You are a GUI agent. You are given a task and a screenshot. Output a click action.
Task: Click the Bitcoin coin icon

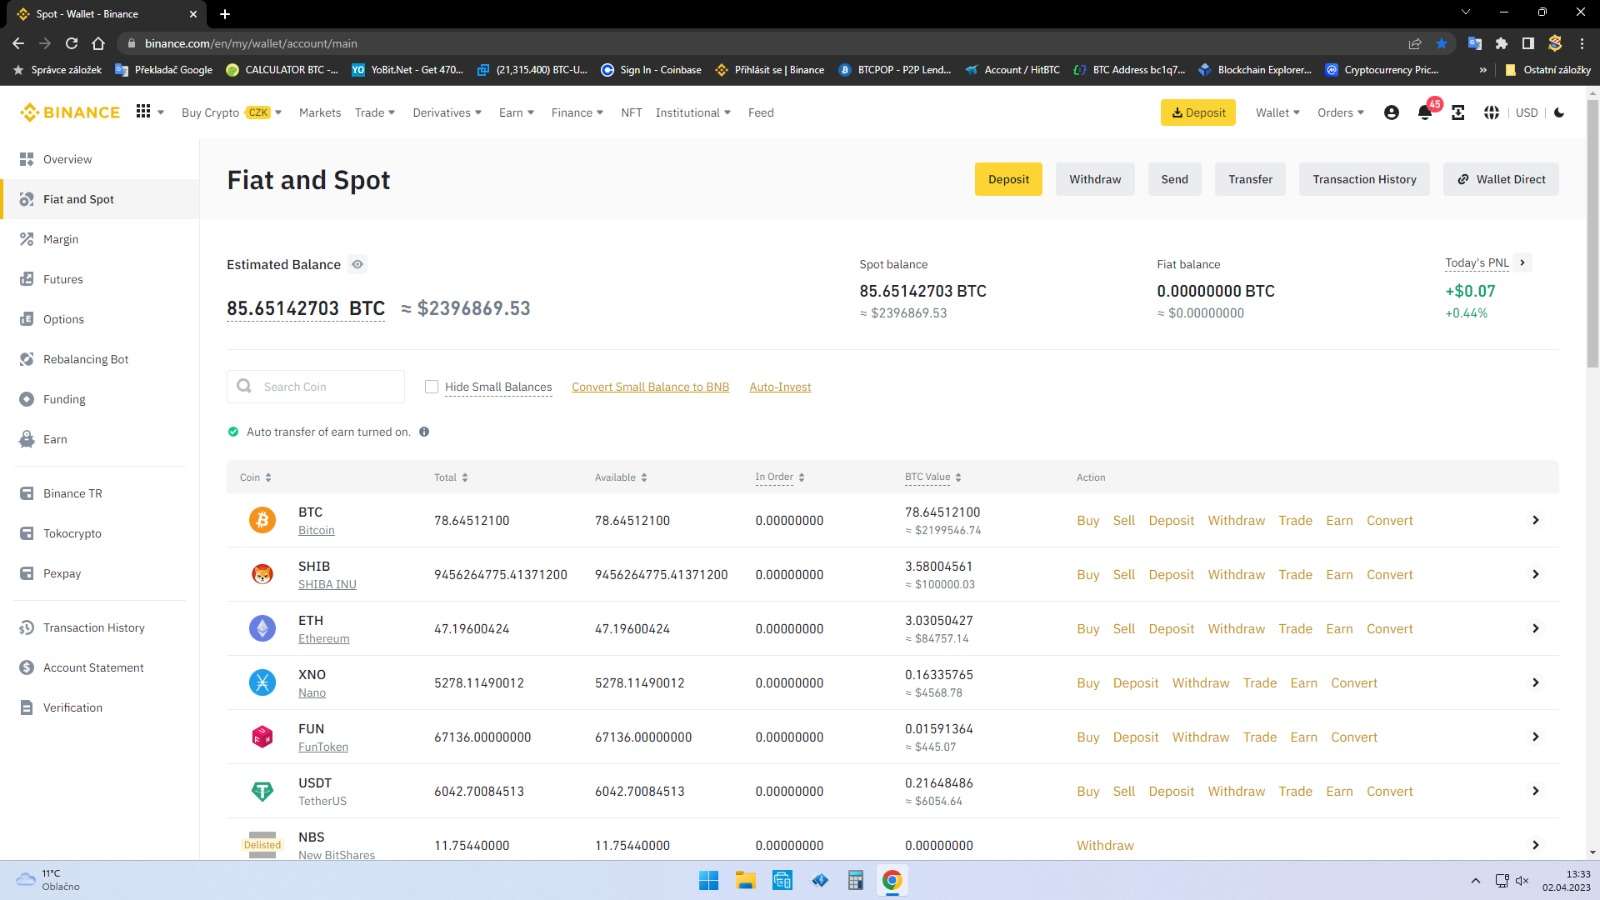(x=262, y=520)
